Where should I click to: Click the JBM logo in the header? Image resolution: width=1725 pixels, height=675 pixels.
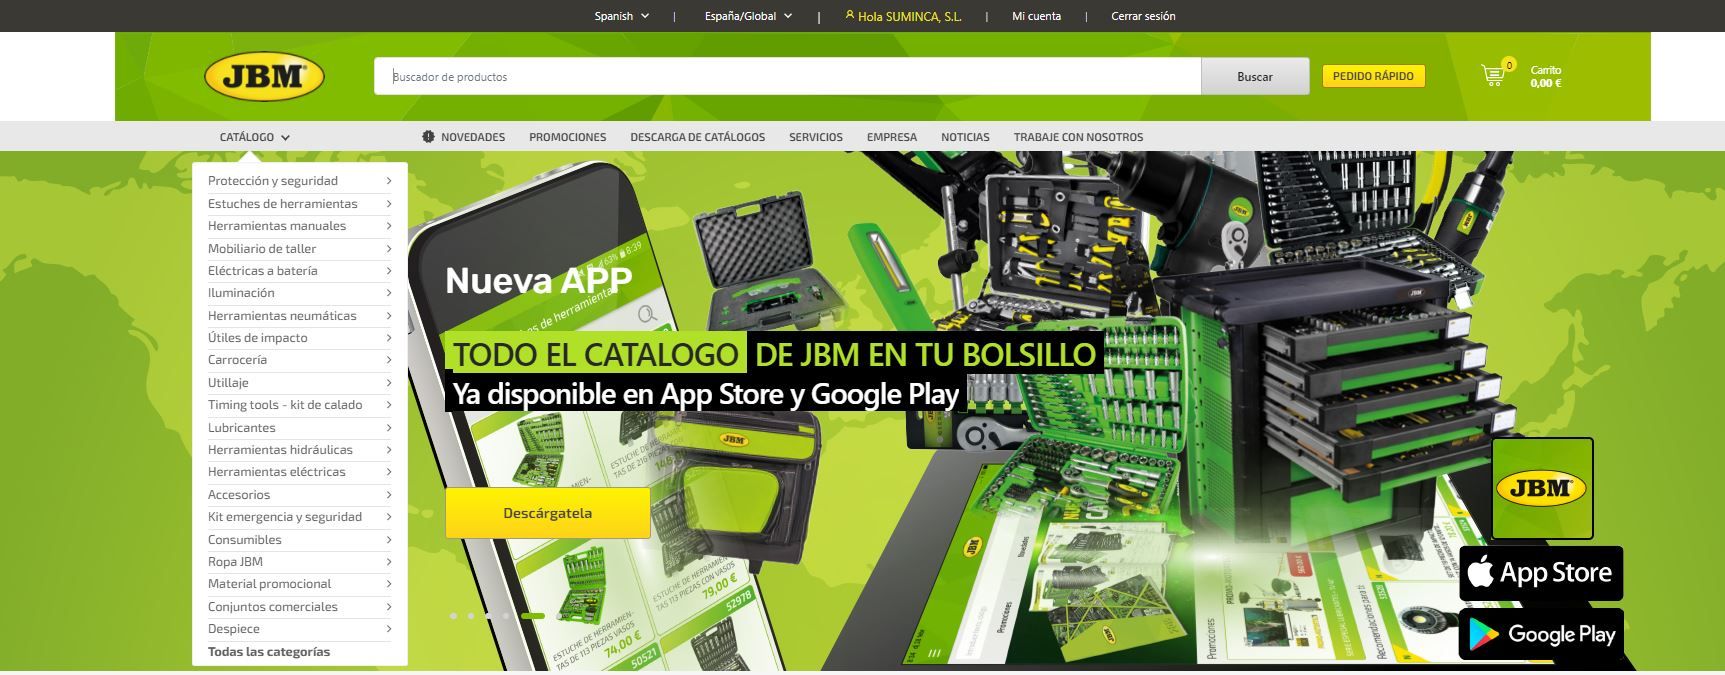(264, 77)
